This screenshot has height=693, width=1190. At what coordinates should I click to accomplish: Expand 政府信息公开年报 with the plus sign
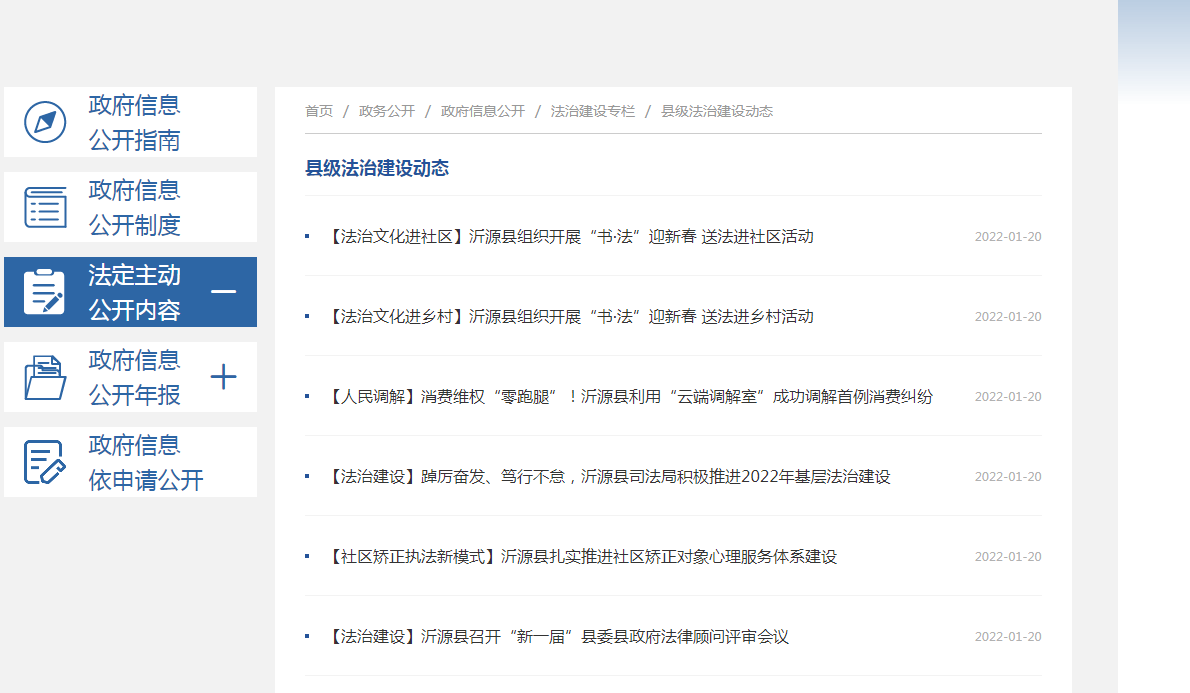click(224, 377)
